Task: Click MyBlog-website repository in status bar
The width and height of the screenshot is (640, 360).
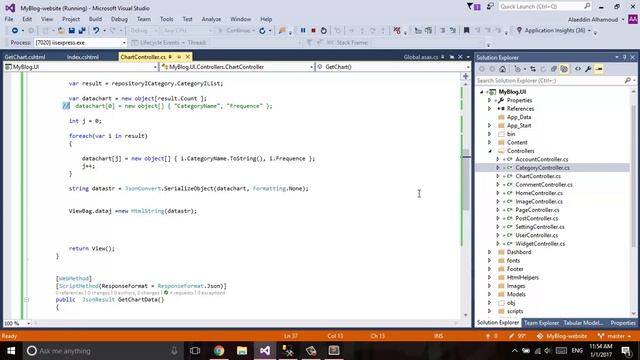Action: 562,336
